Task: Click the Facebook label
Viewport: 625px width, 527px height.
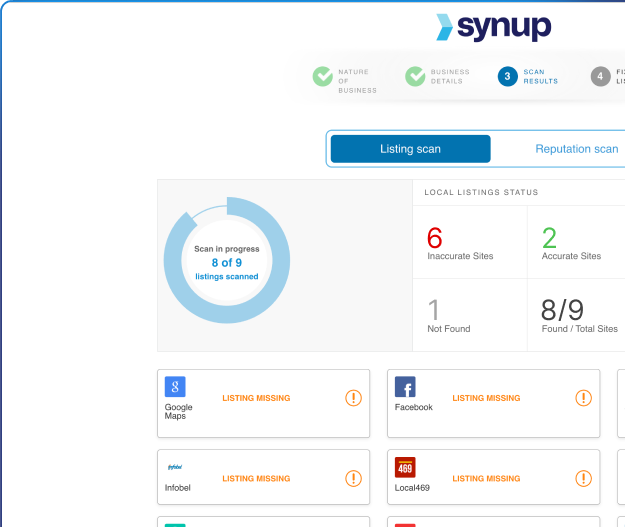Action: tap(413, 407)
